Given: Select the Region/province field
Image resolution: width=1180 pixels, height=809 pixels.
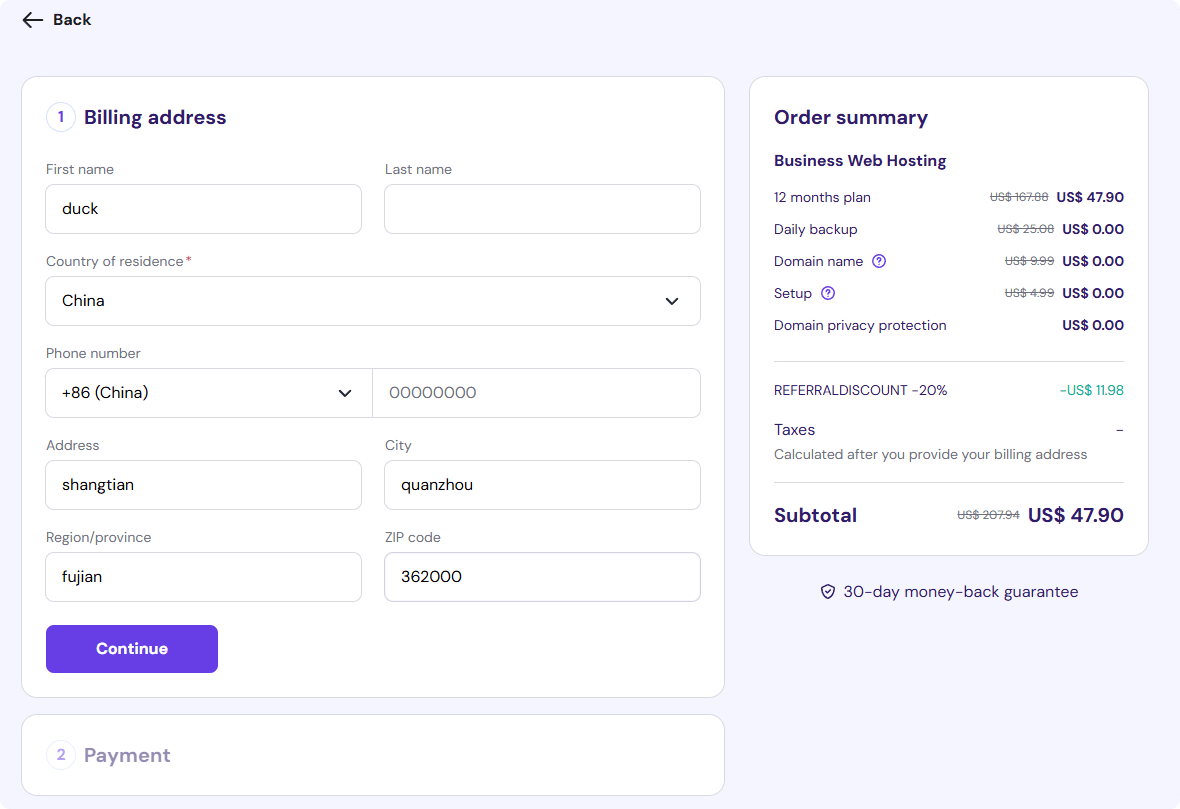Looking at the screenshot, I should pos(203,577).
